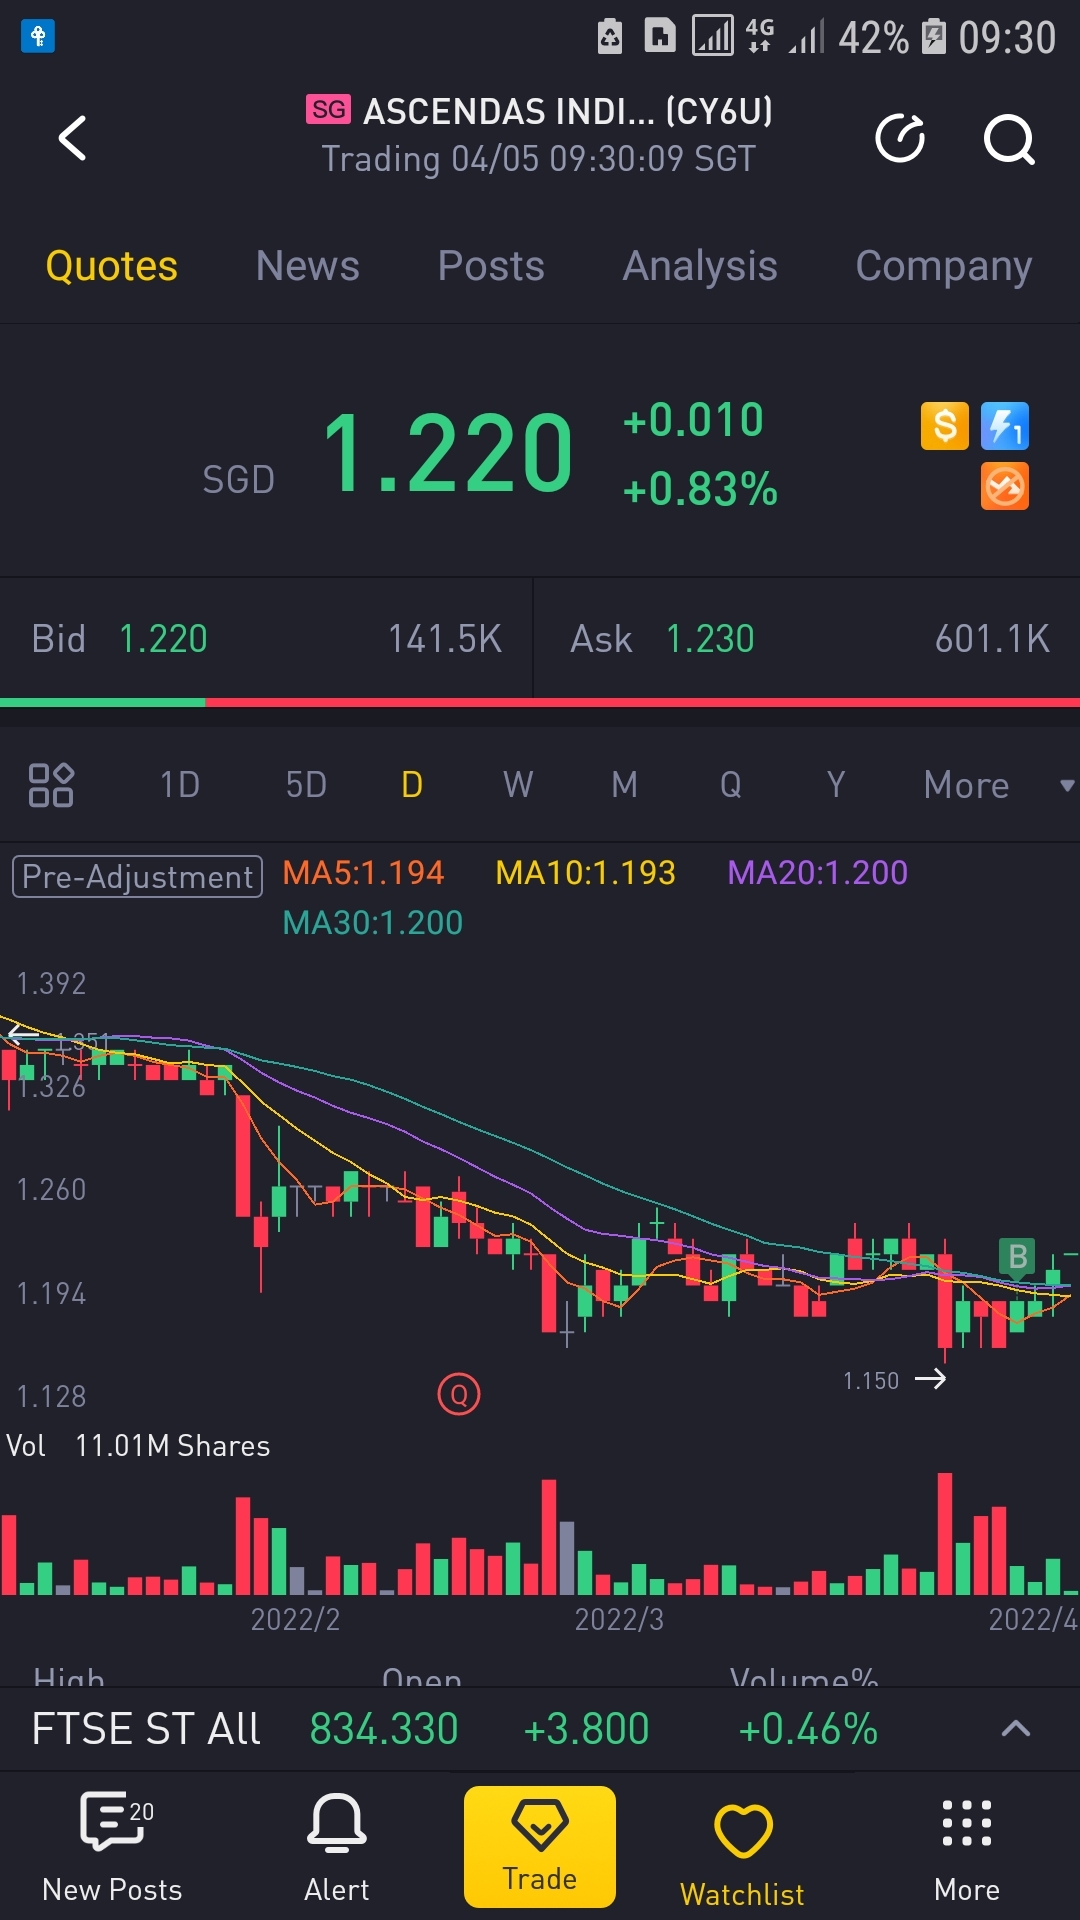Tap the 601.1K ask volume
Image resolution: width=1080 pixels, height=1920 pixels.
coord(992,639)
